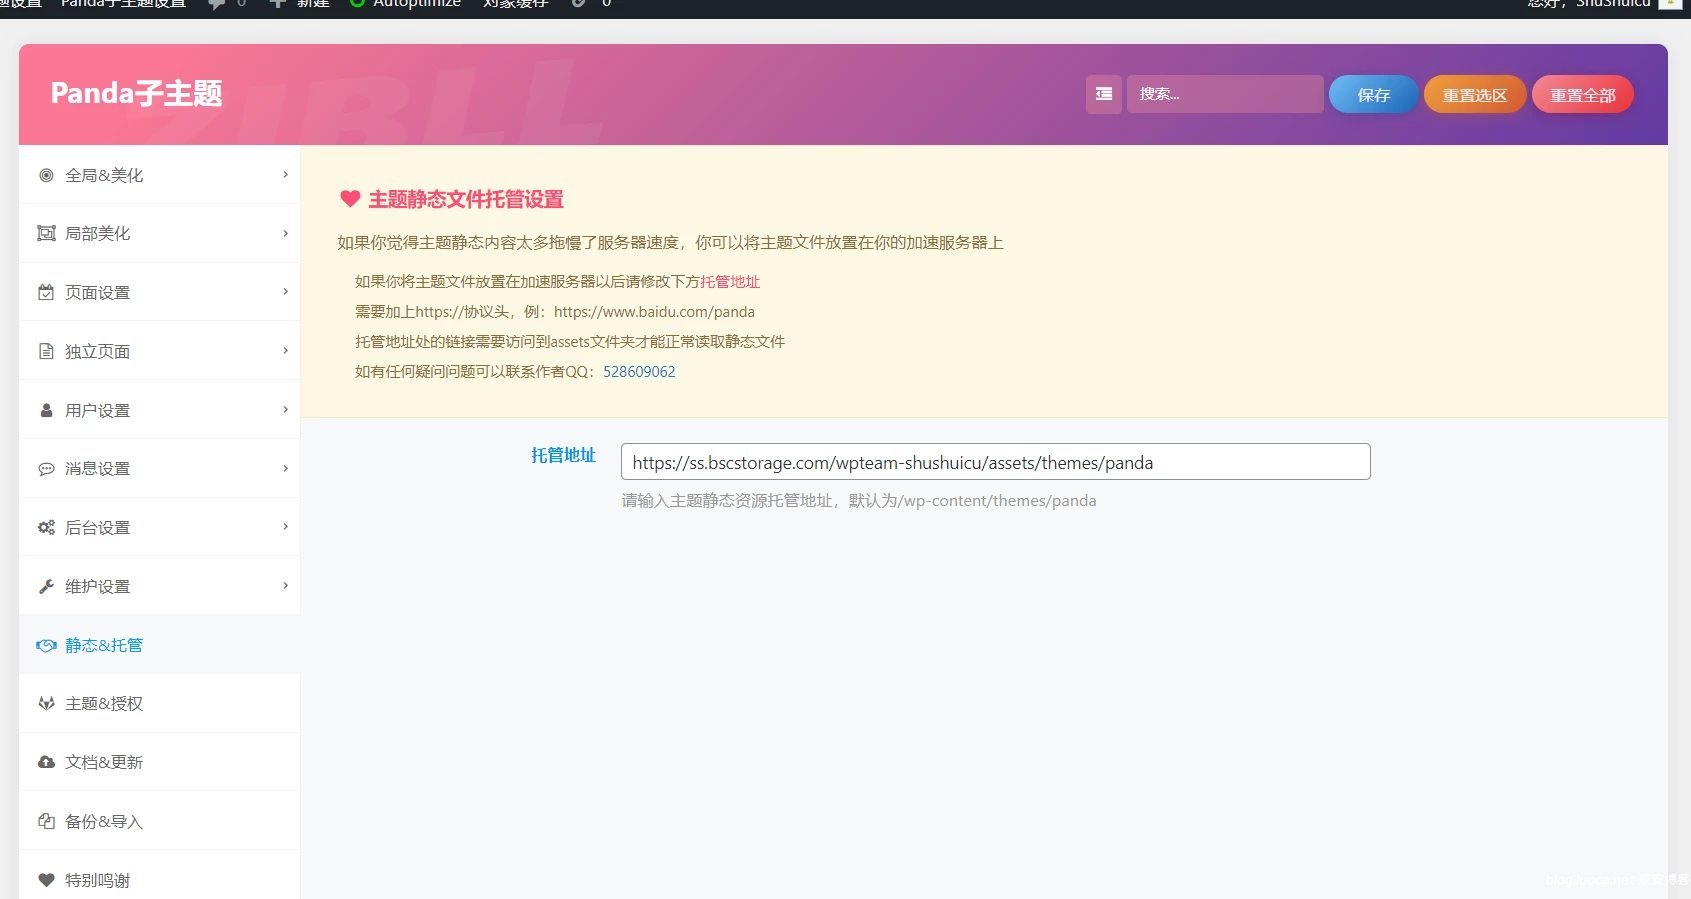Focus the 托管地址 URL input field

click(995, 462)
